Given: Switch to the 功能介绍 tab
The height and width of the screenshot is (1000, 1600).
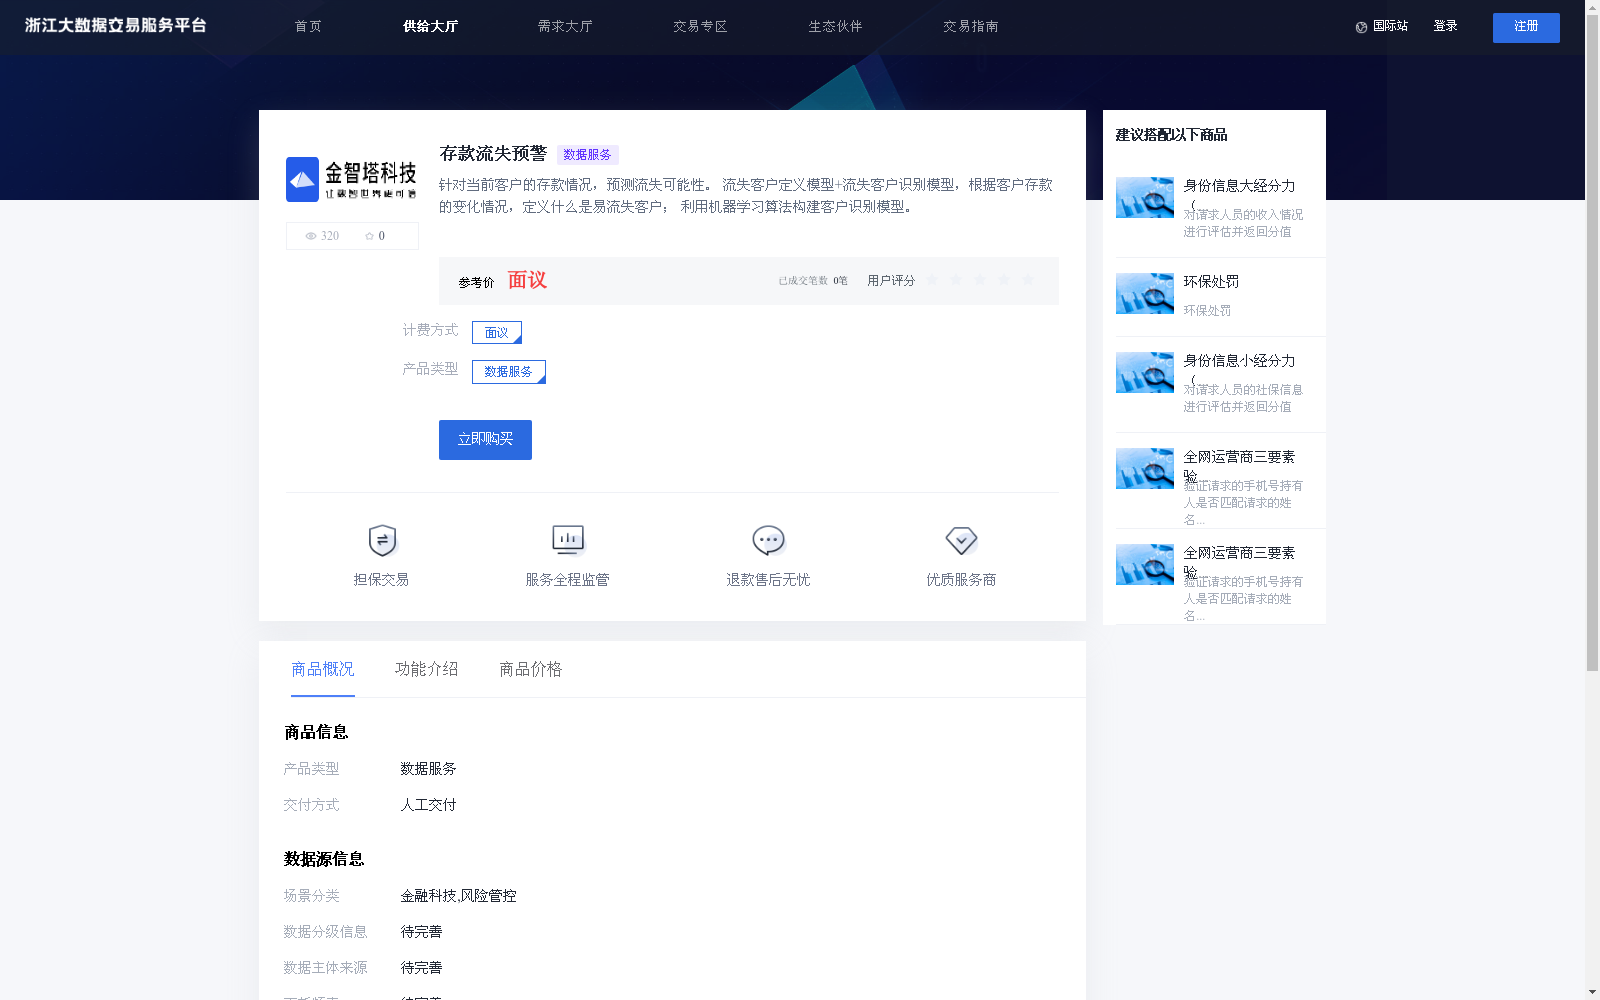Looking at the screenshot, I should [x=427, y=669].
